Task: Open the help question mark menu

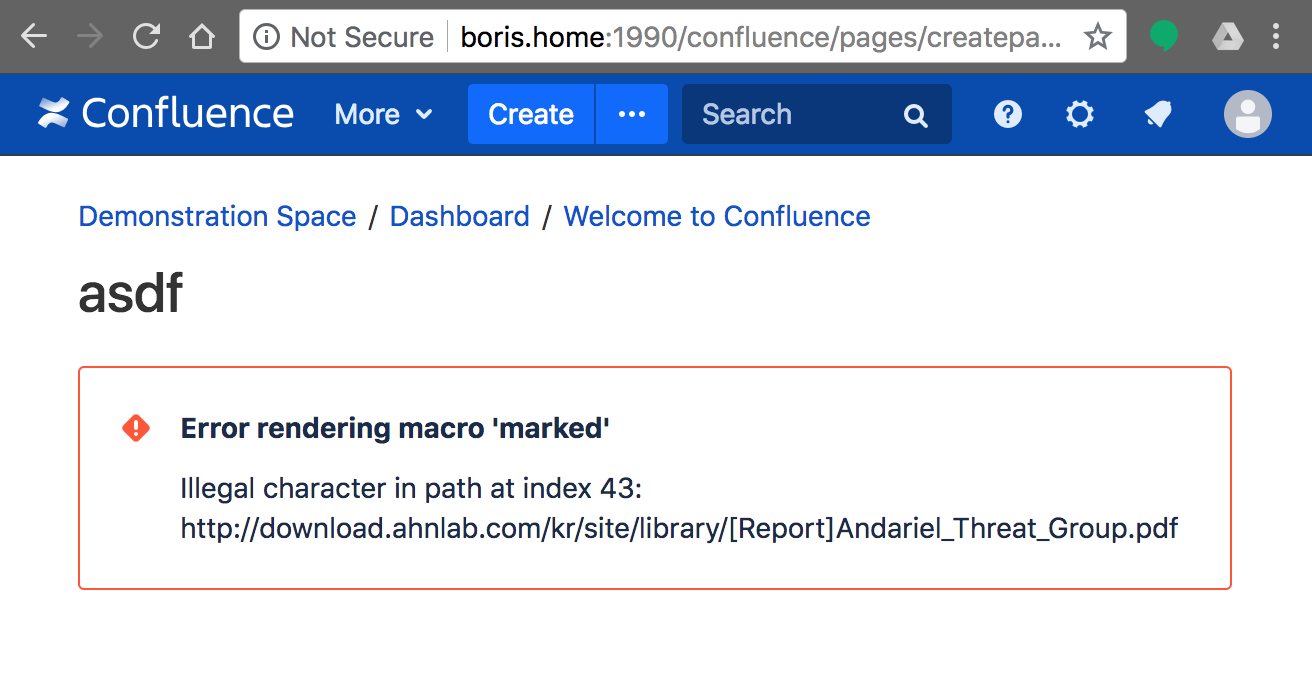Action: tap(1007, 114)
